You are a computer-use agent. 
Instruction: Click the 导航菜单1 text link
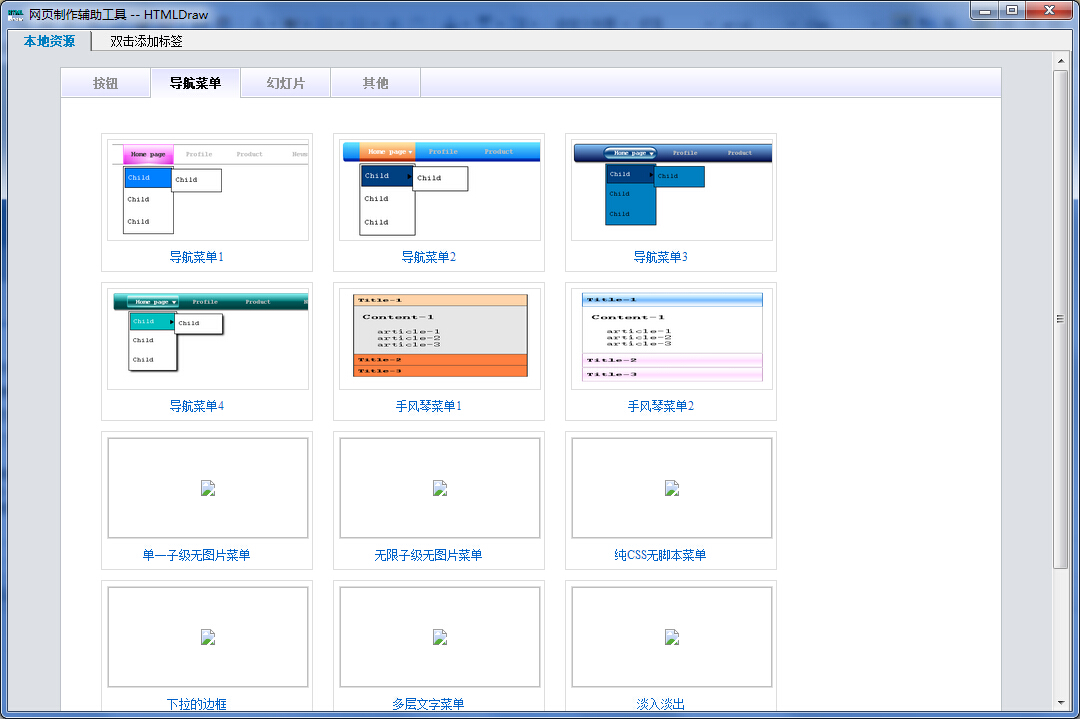pyautogui.click(x=197, y=257)
